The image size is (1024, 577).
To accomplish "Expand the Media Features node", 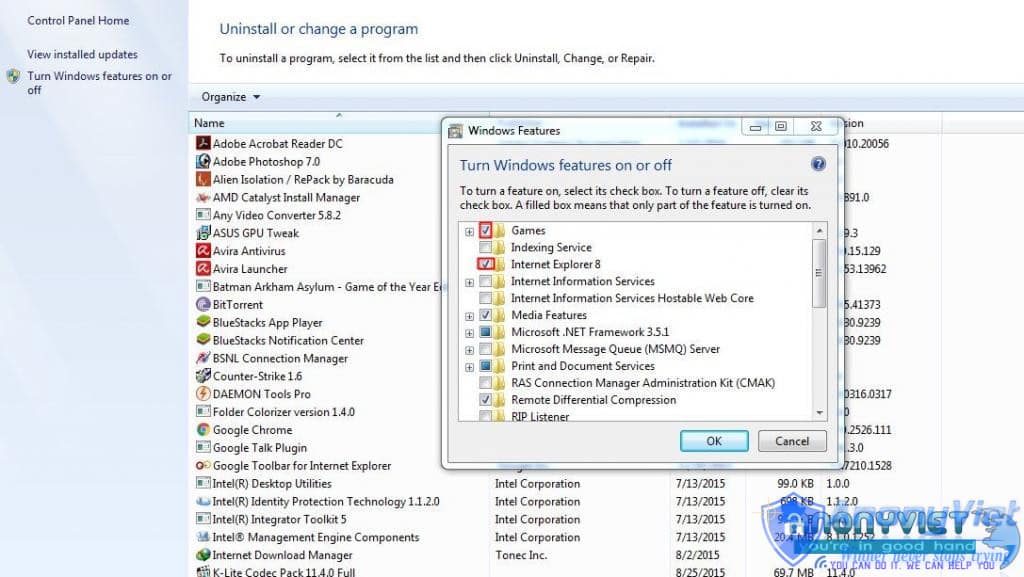I will [469, 317].
